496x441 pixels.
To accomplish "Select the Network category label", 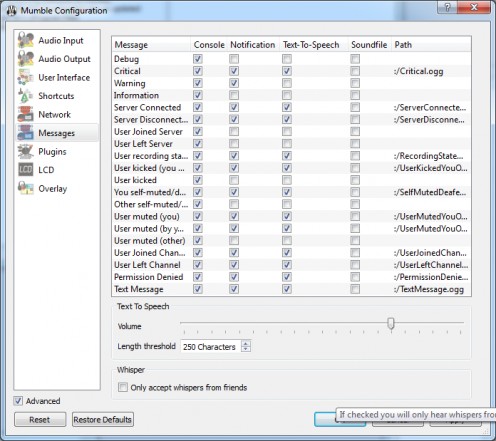I will 54,115.
